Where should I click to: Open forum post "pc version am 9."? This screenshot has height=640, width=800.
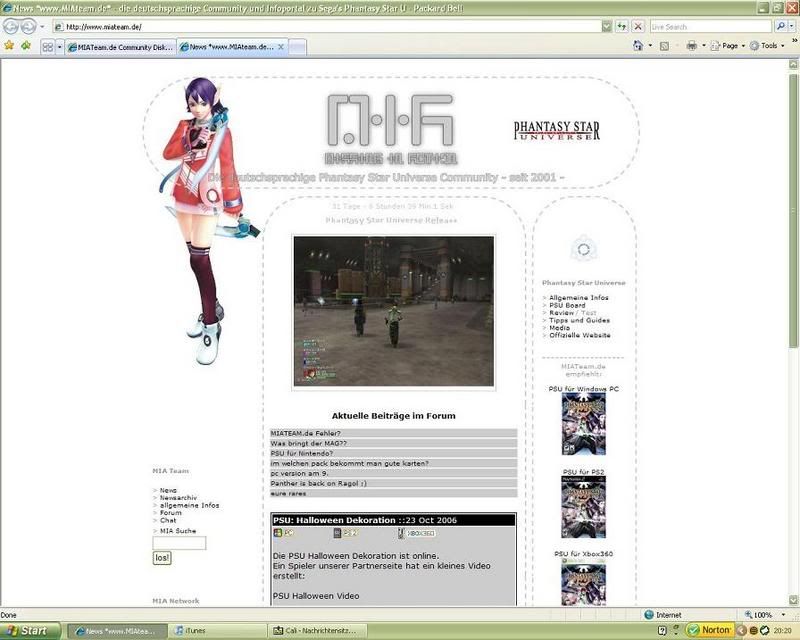(x=299, y=473)
